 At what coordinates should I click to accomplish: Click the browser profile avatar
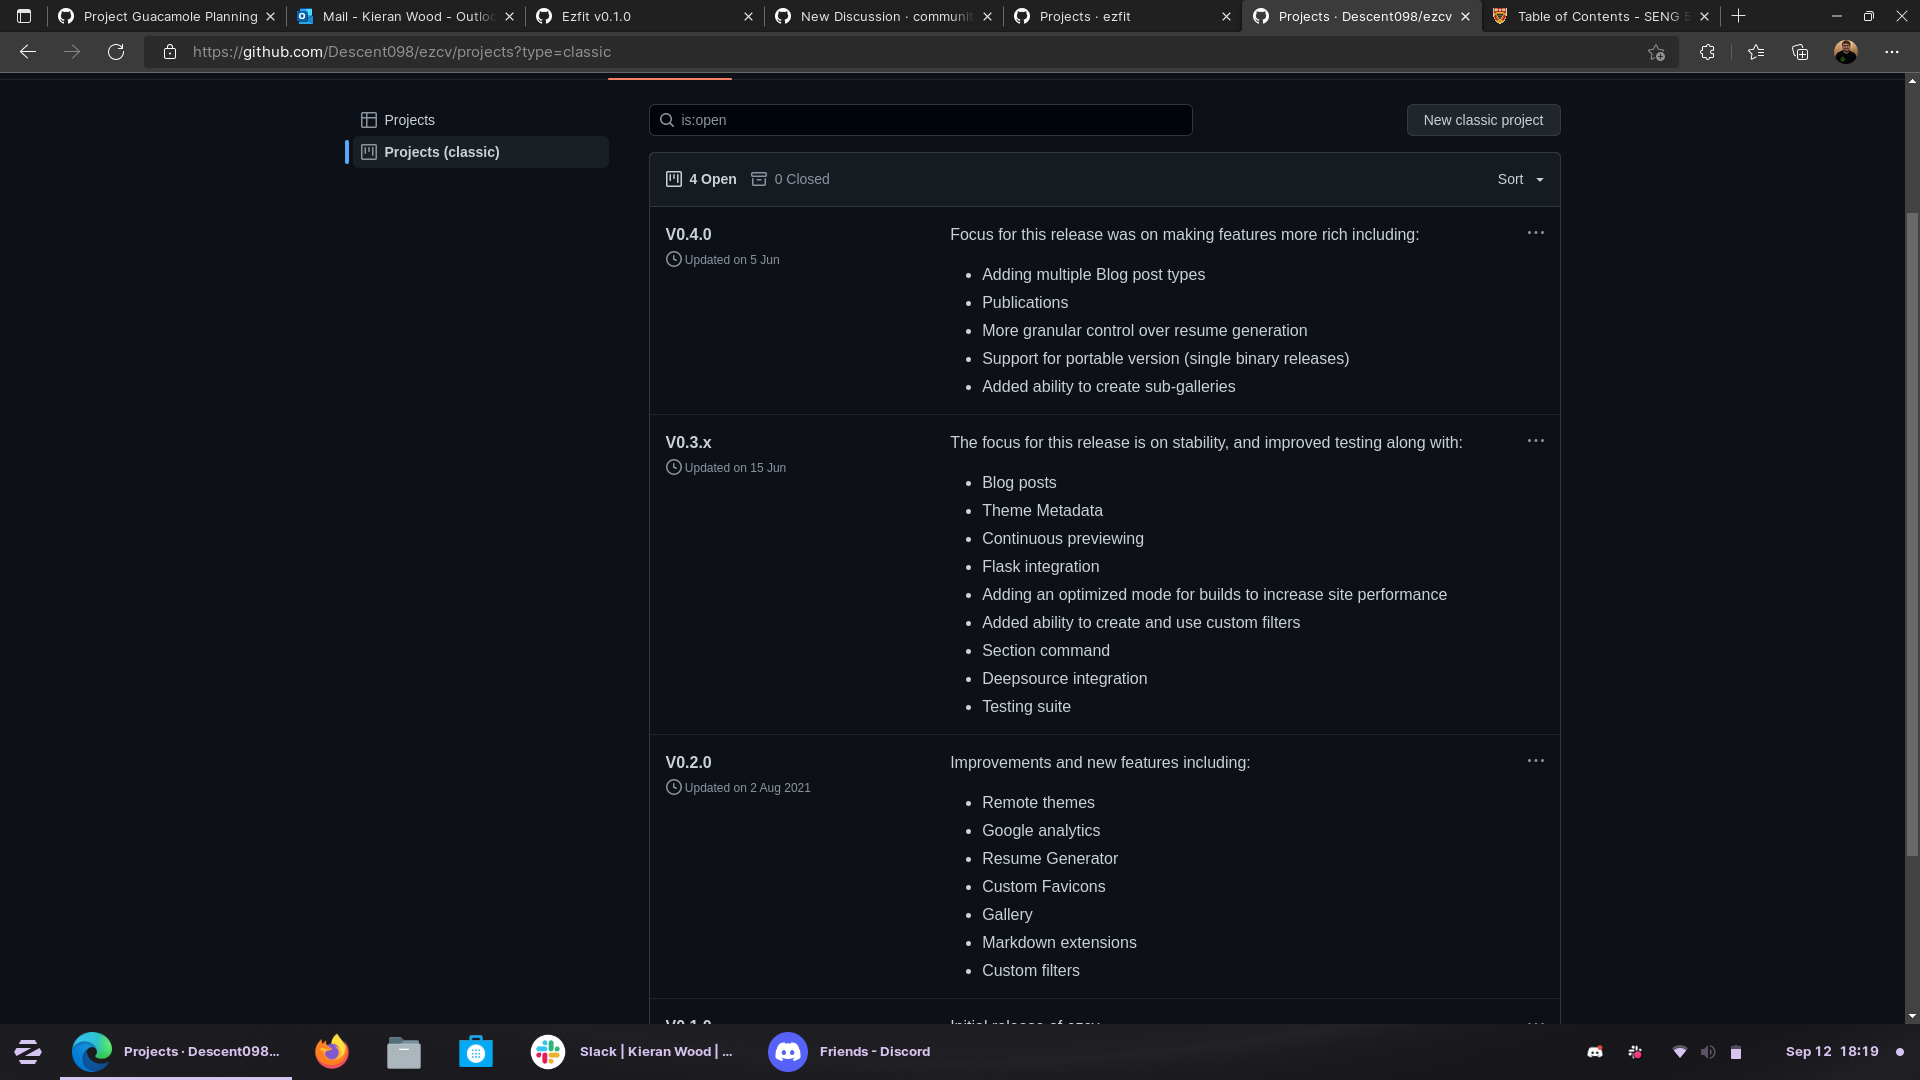(x=1845, y=52)
